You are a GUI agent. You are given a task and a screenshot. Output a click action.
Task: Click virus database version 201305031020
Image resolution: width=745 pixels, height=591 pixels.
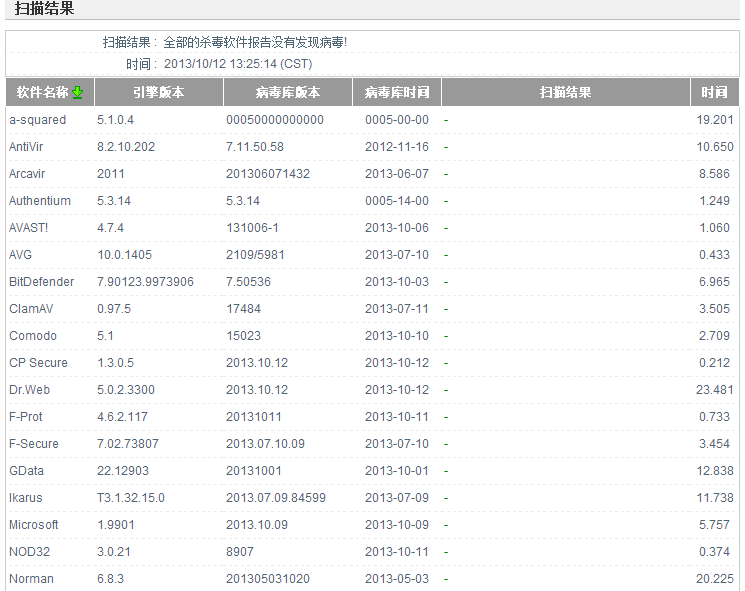tap(268, 579)
